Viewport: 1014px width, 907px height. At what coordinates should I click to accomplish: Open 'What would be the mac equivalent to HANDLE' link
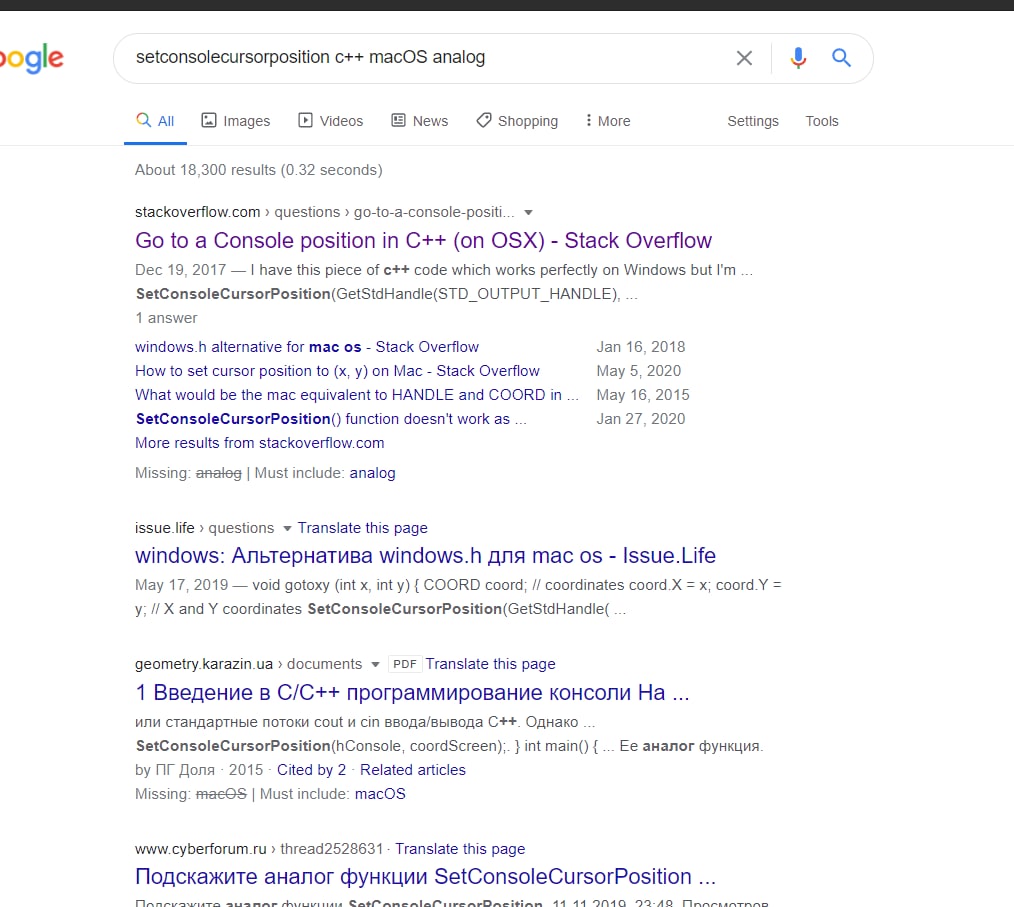(357, 395)
